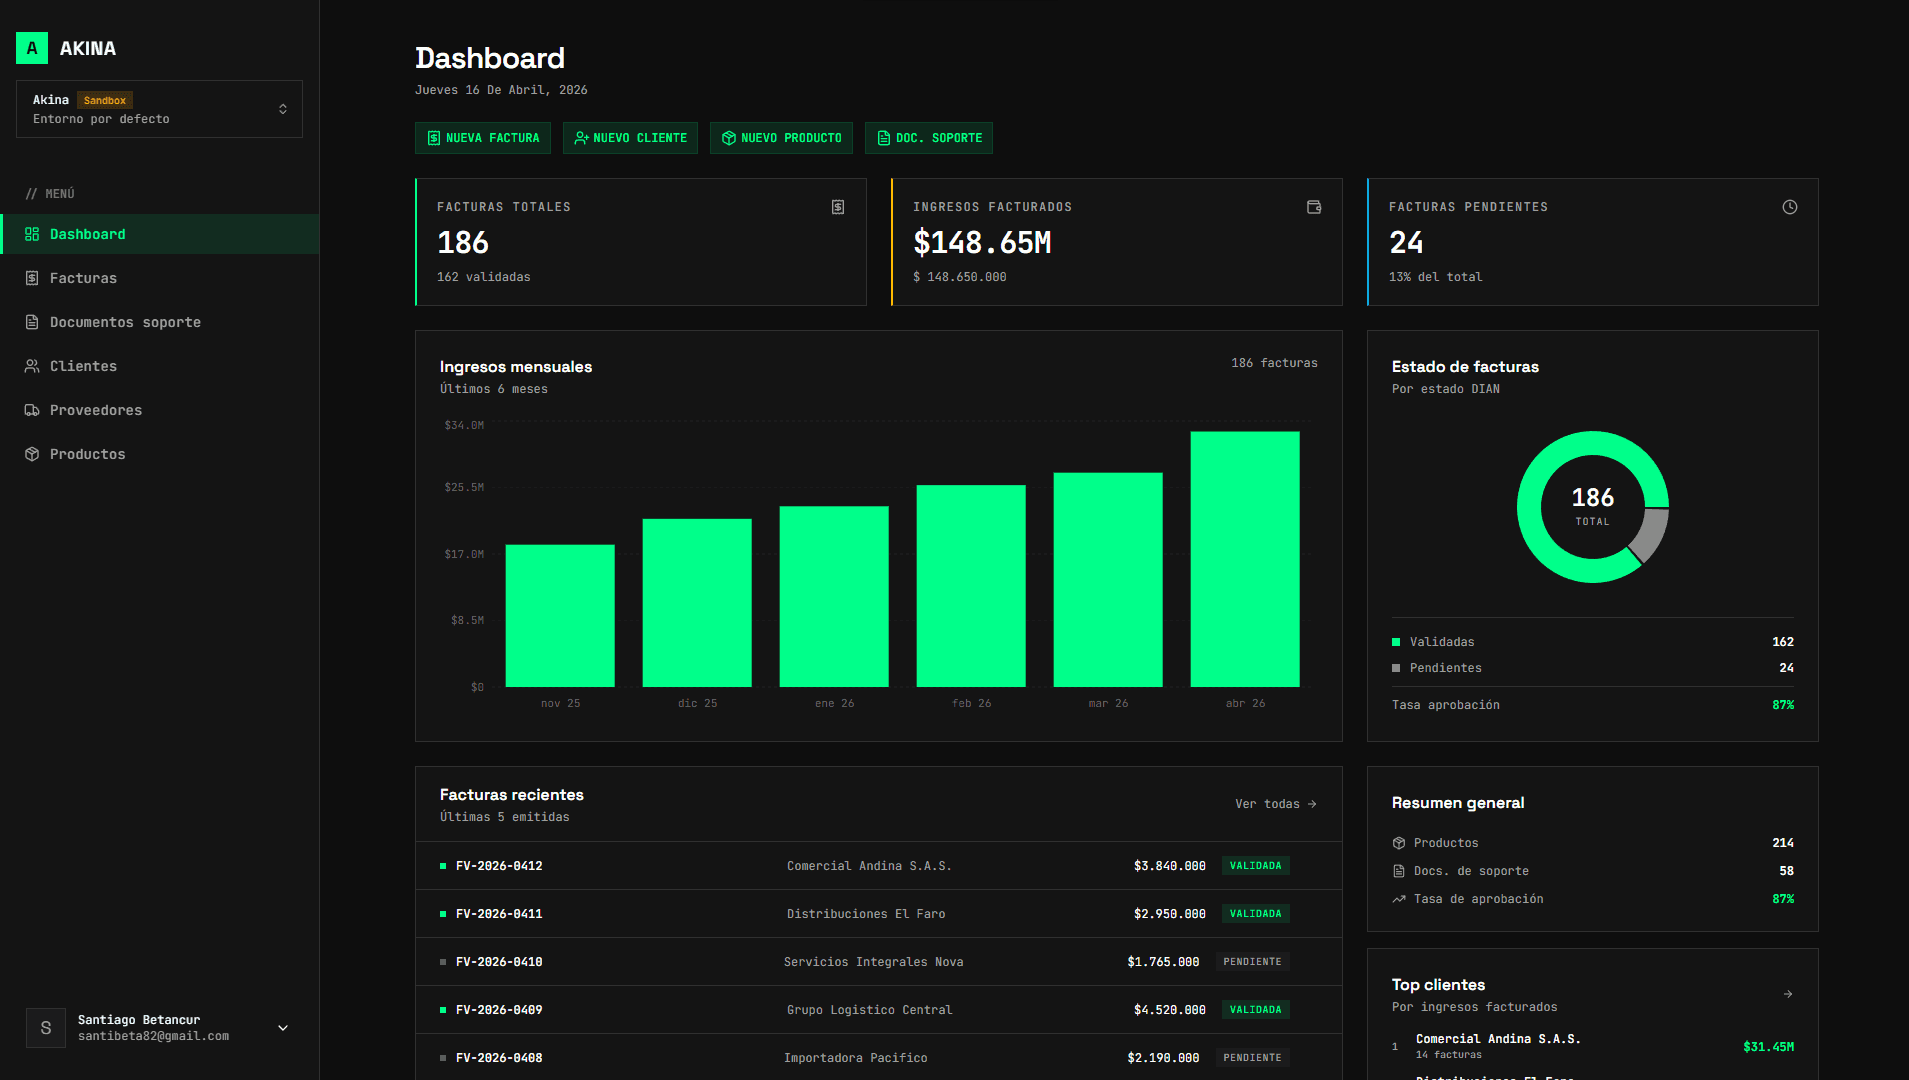
Task: Click the Sandbox badge
Action: pyautogui.click(x=105, y=100)
